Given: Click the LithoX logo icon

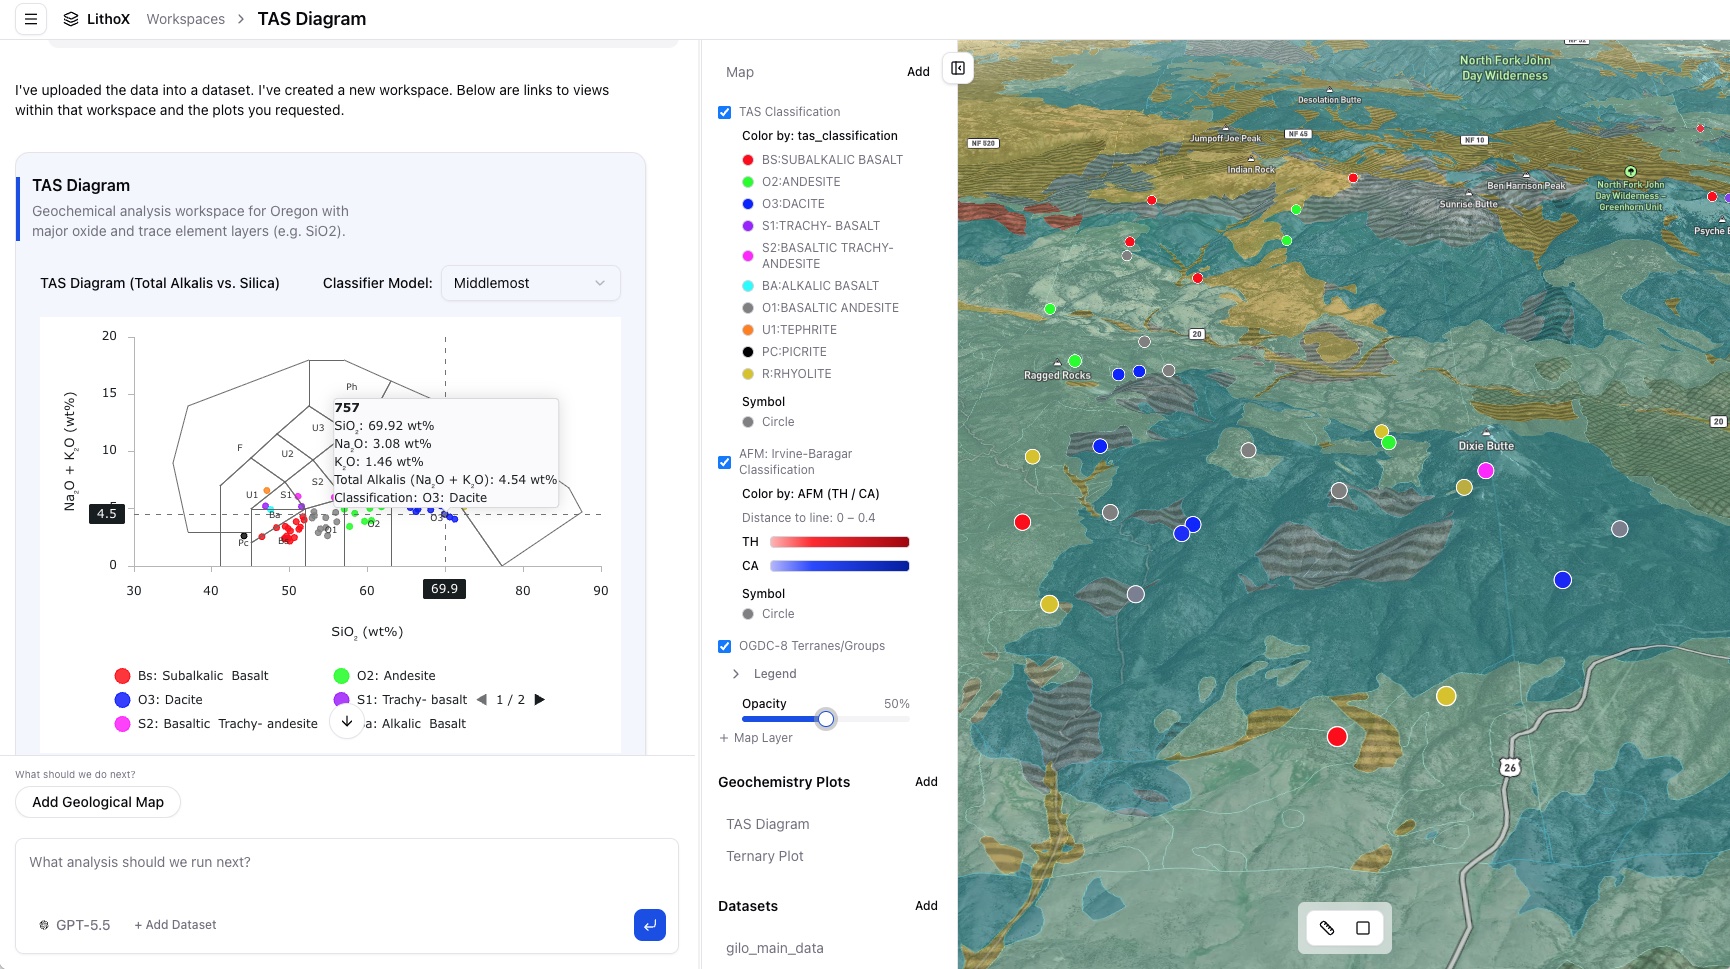Looking at the screenshot, I should pyautogui.click(x=71, y=19).
